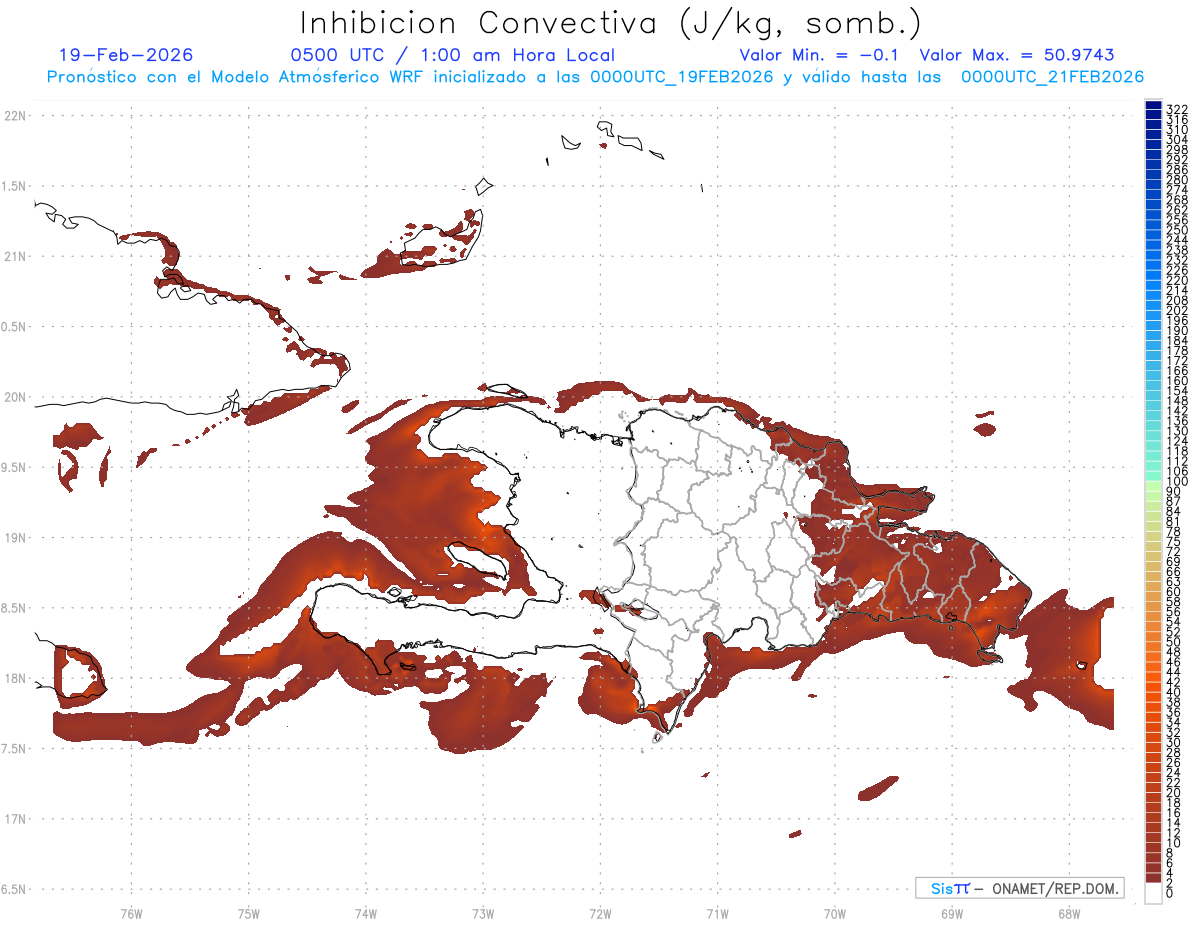Screen dimensions: 1200x927
Task: Click the 72W longitude label
Action: click(x=600, y=913)
